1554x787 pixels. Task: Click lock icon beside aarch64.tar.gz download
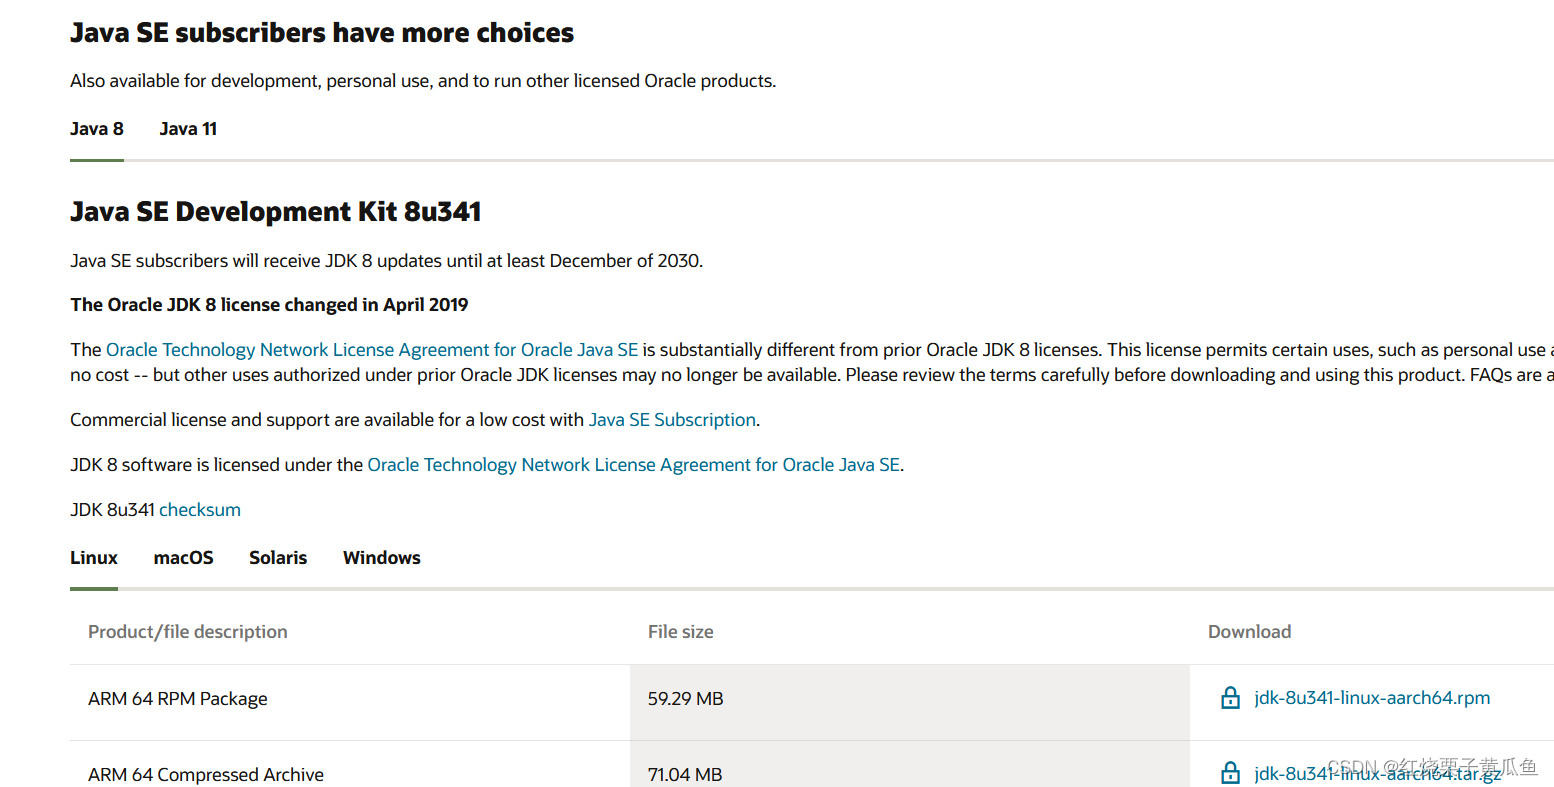1230,773
